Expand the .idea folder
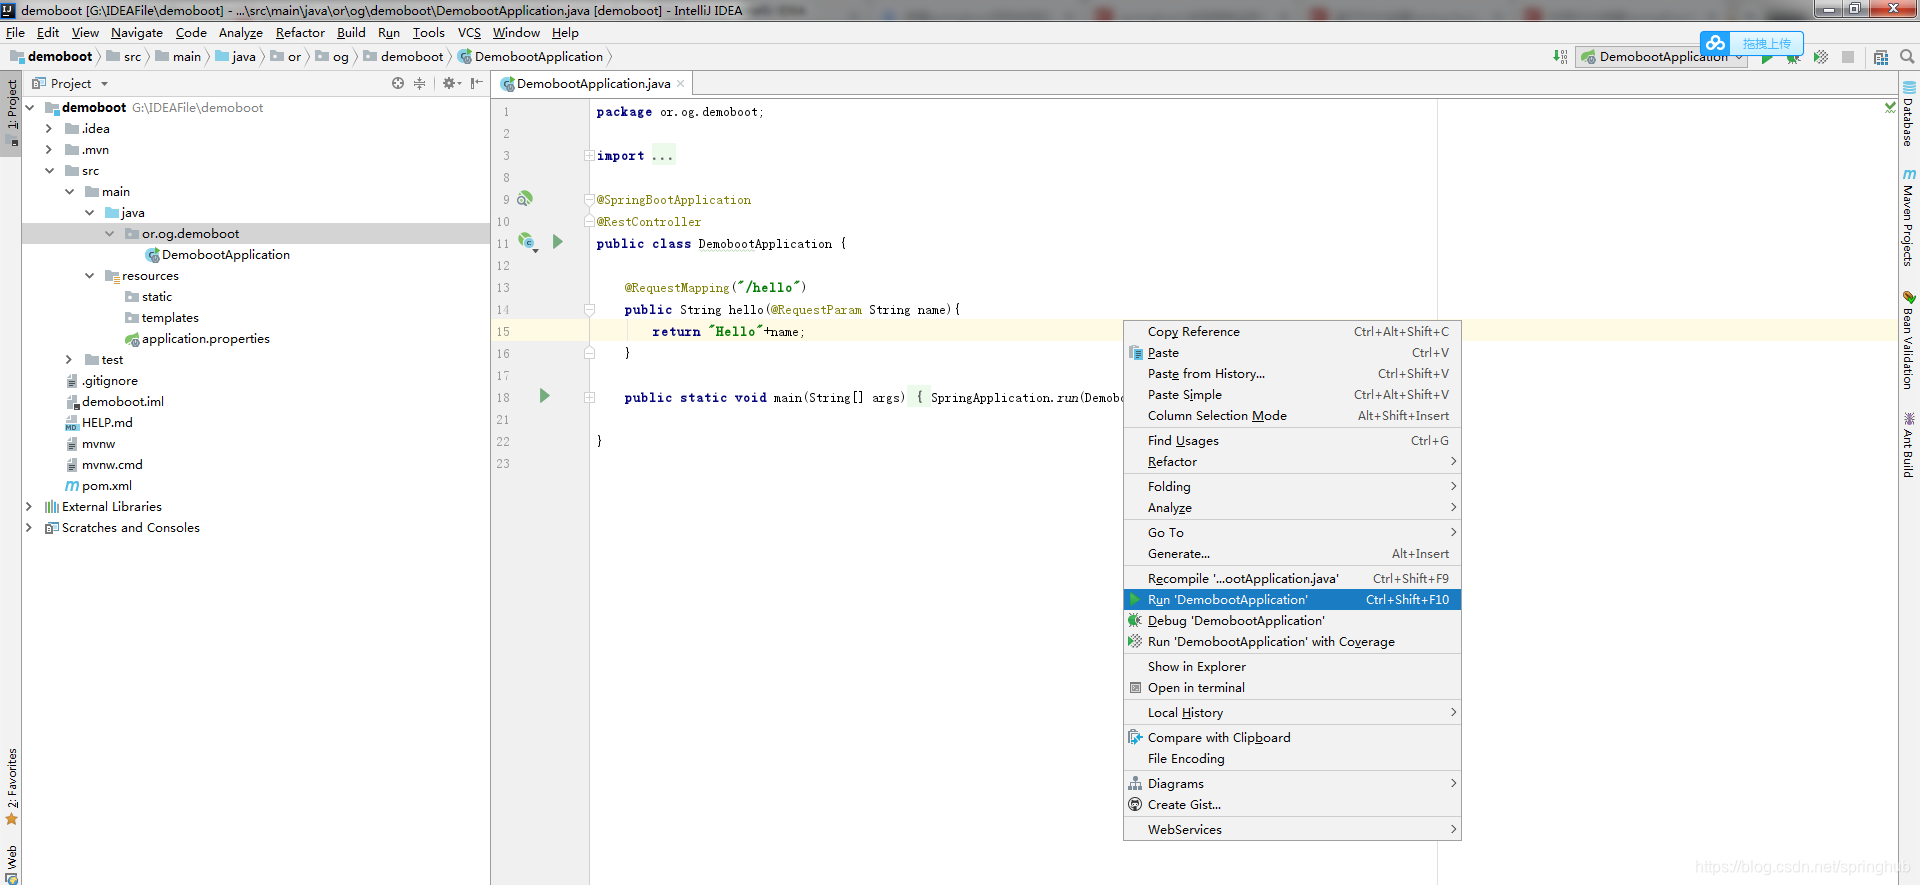This screenshot has height=885, width=1920. pyautogui.click(x=49, y=128)
